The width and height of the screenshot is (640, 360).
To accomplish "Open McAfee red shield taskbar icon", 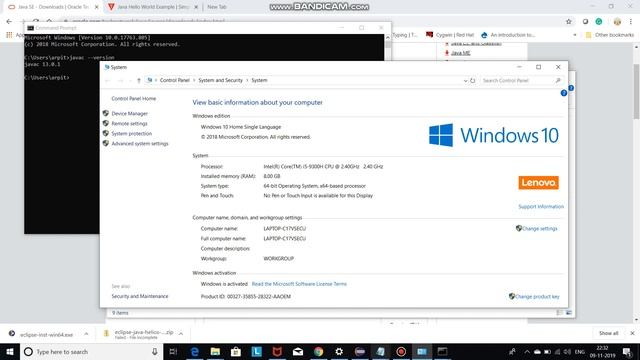I will click(277, 351).
